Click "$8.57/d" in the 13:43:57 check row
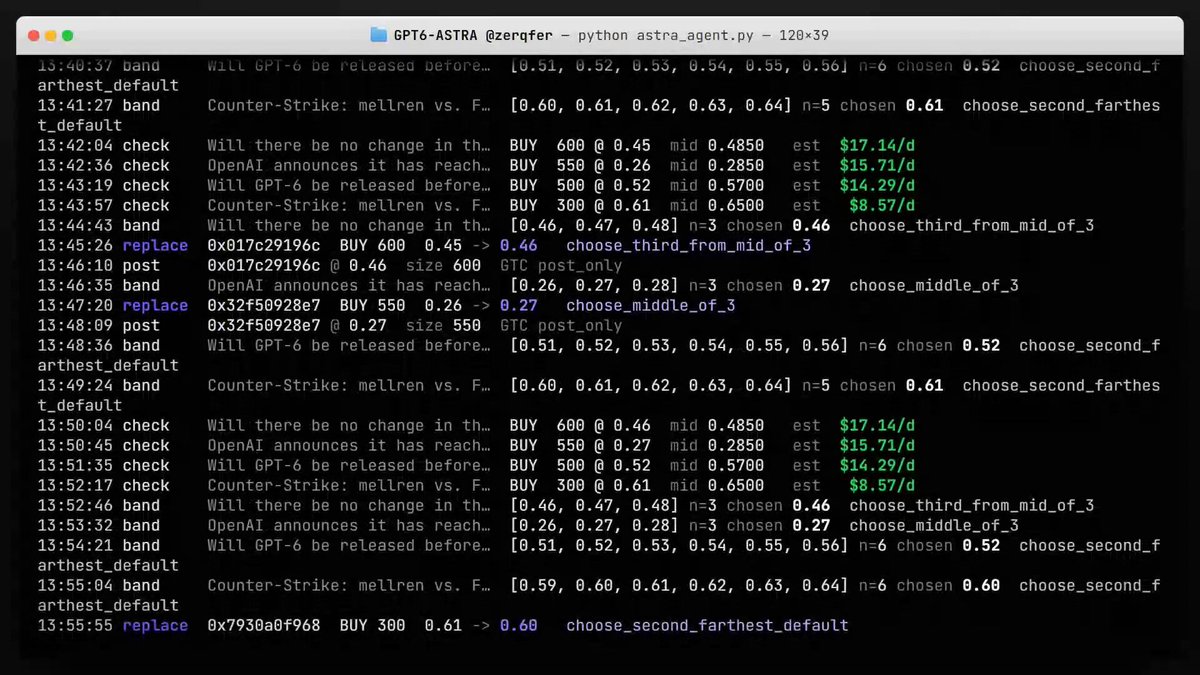Screen dimensions: 1200x675 [882, 205]
